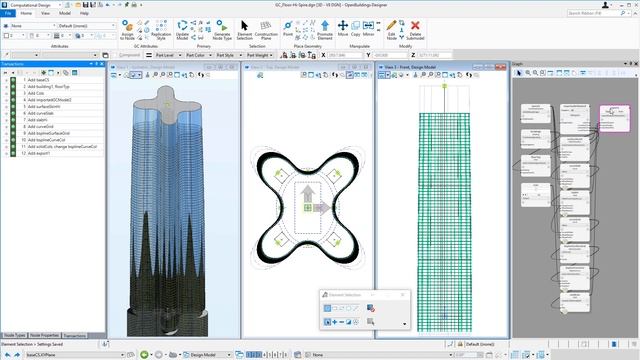The width and height of the screenshot is (640, 360).
Task: Open the Part Style dropdown
Action: pos(229,55)
